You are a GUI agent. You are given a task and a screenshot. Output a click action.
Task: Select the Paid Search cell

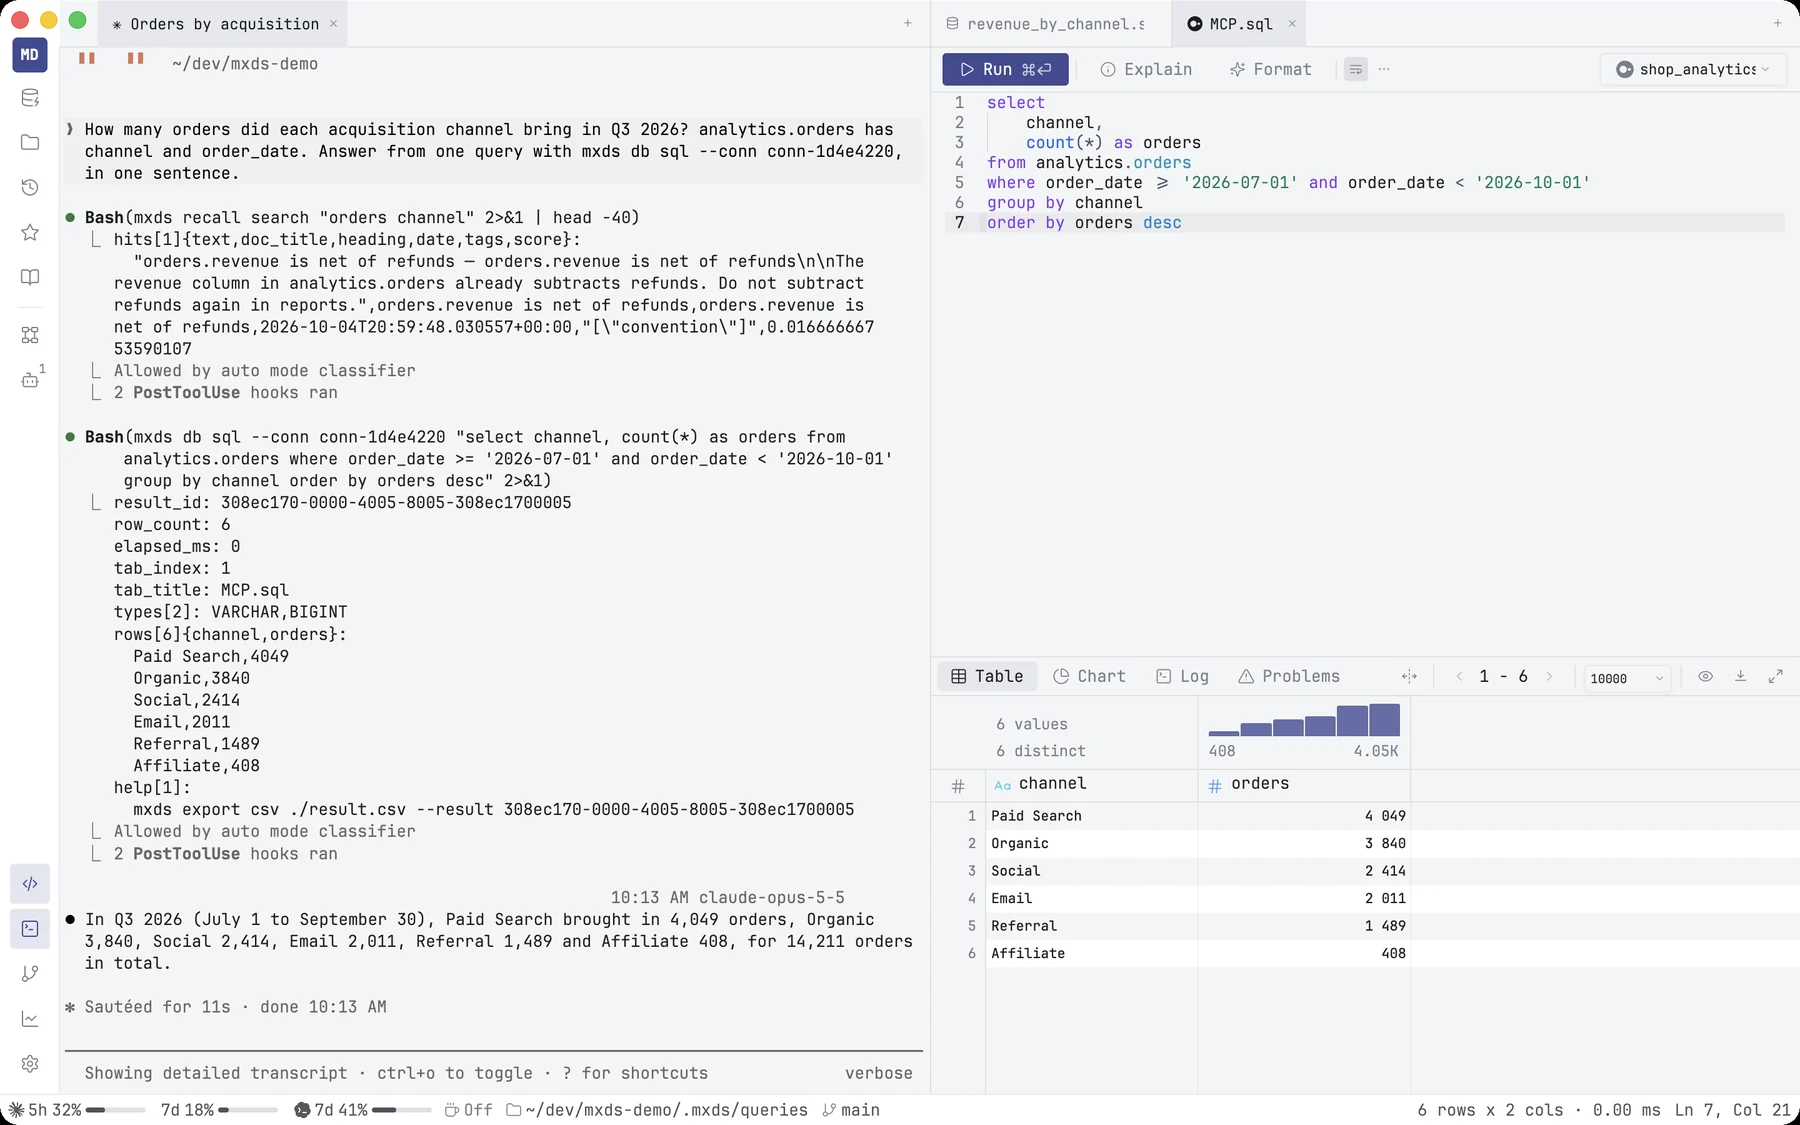click(x=1092, y=816)
